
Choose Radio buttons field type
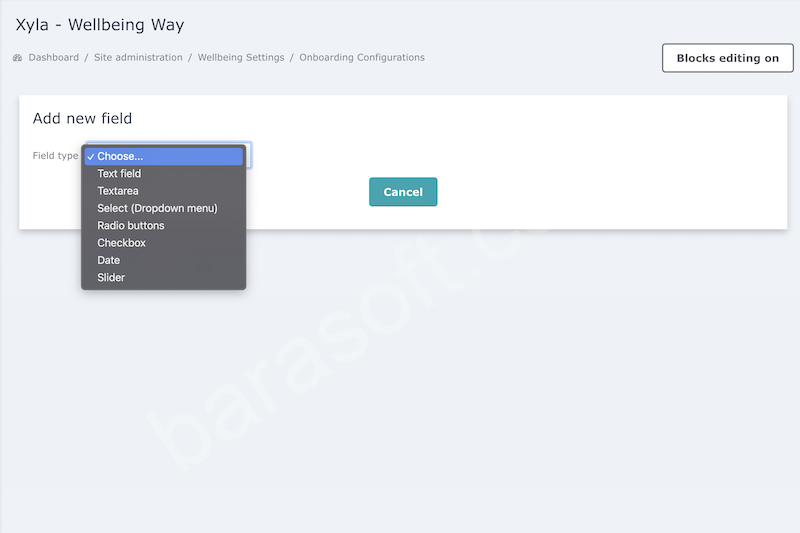163,226
